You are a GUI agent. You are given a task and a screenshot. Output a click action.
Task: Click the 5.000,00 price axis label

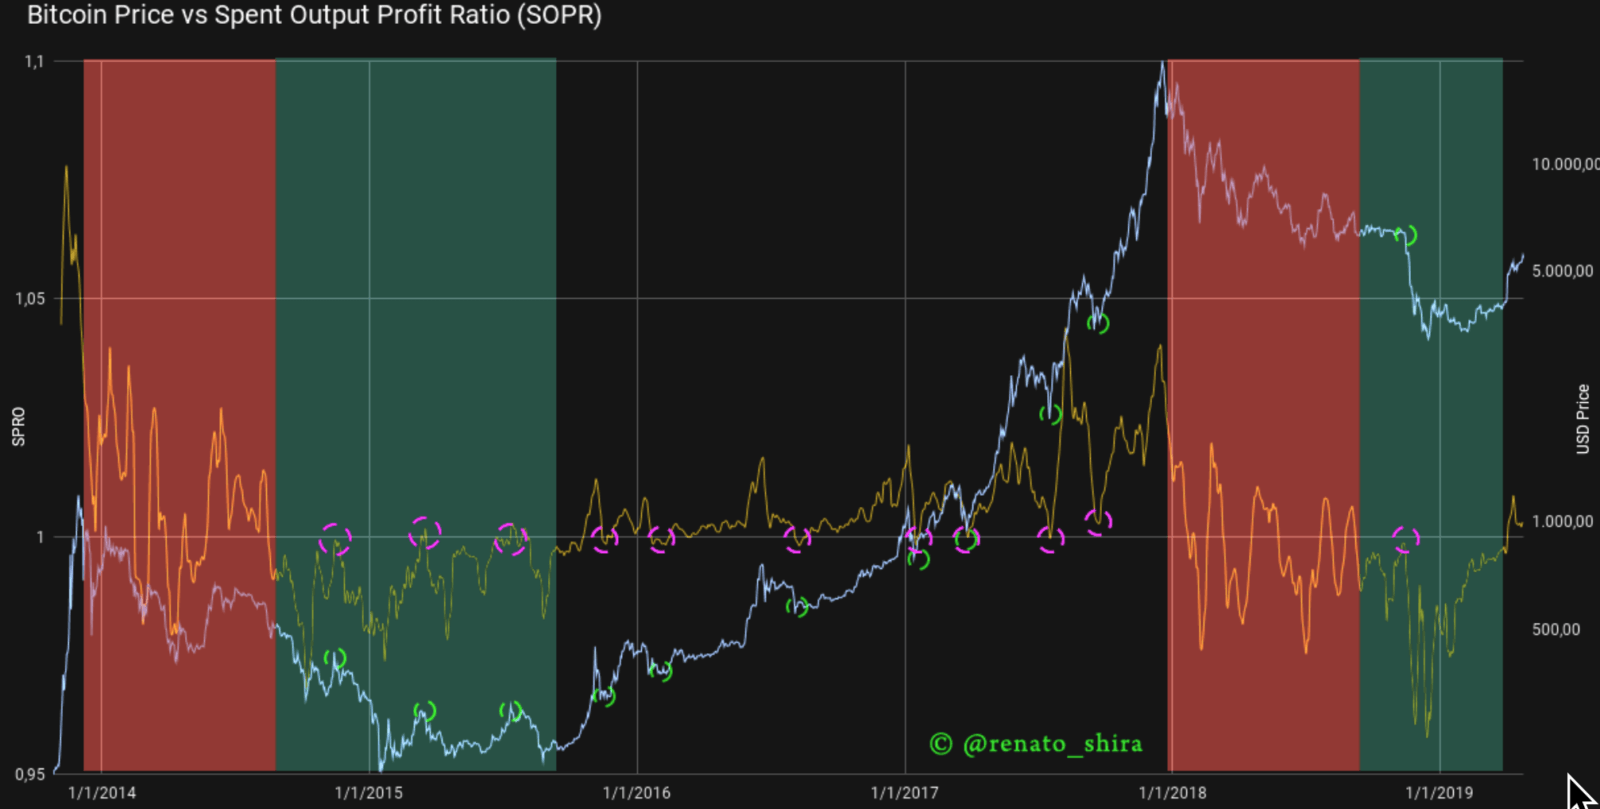[1563, 271]
